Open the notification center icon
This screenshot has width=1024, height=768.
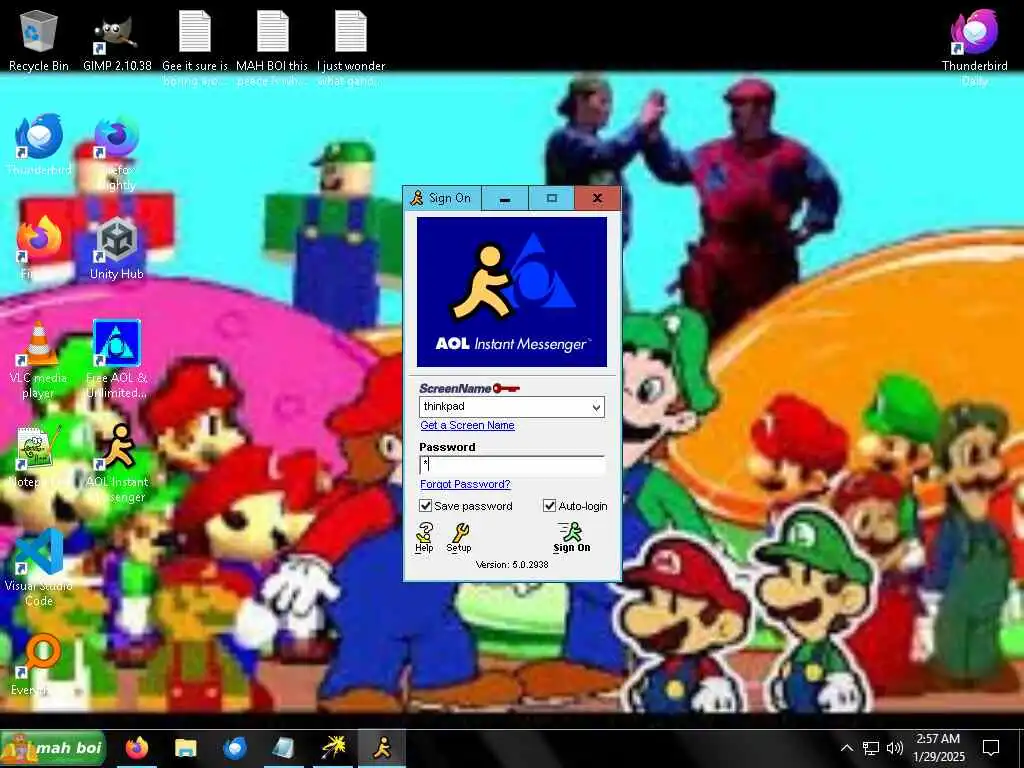pos(991,748)
